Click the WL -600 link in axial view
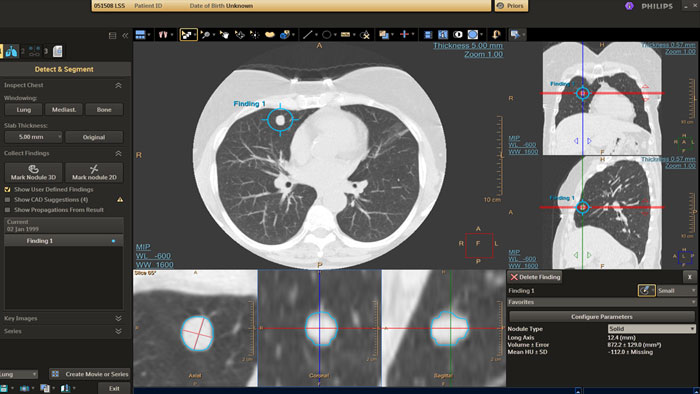Screen dimensions: 700x394 (x=154, y=256)
